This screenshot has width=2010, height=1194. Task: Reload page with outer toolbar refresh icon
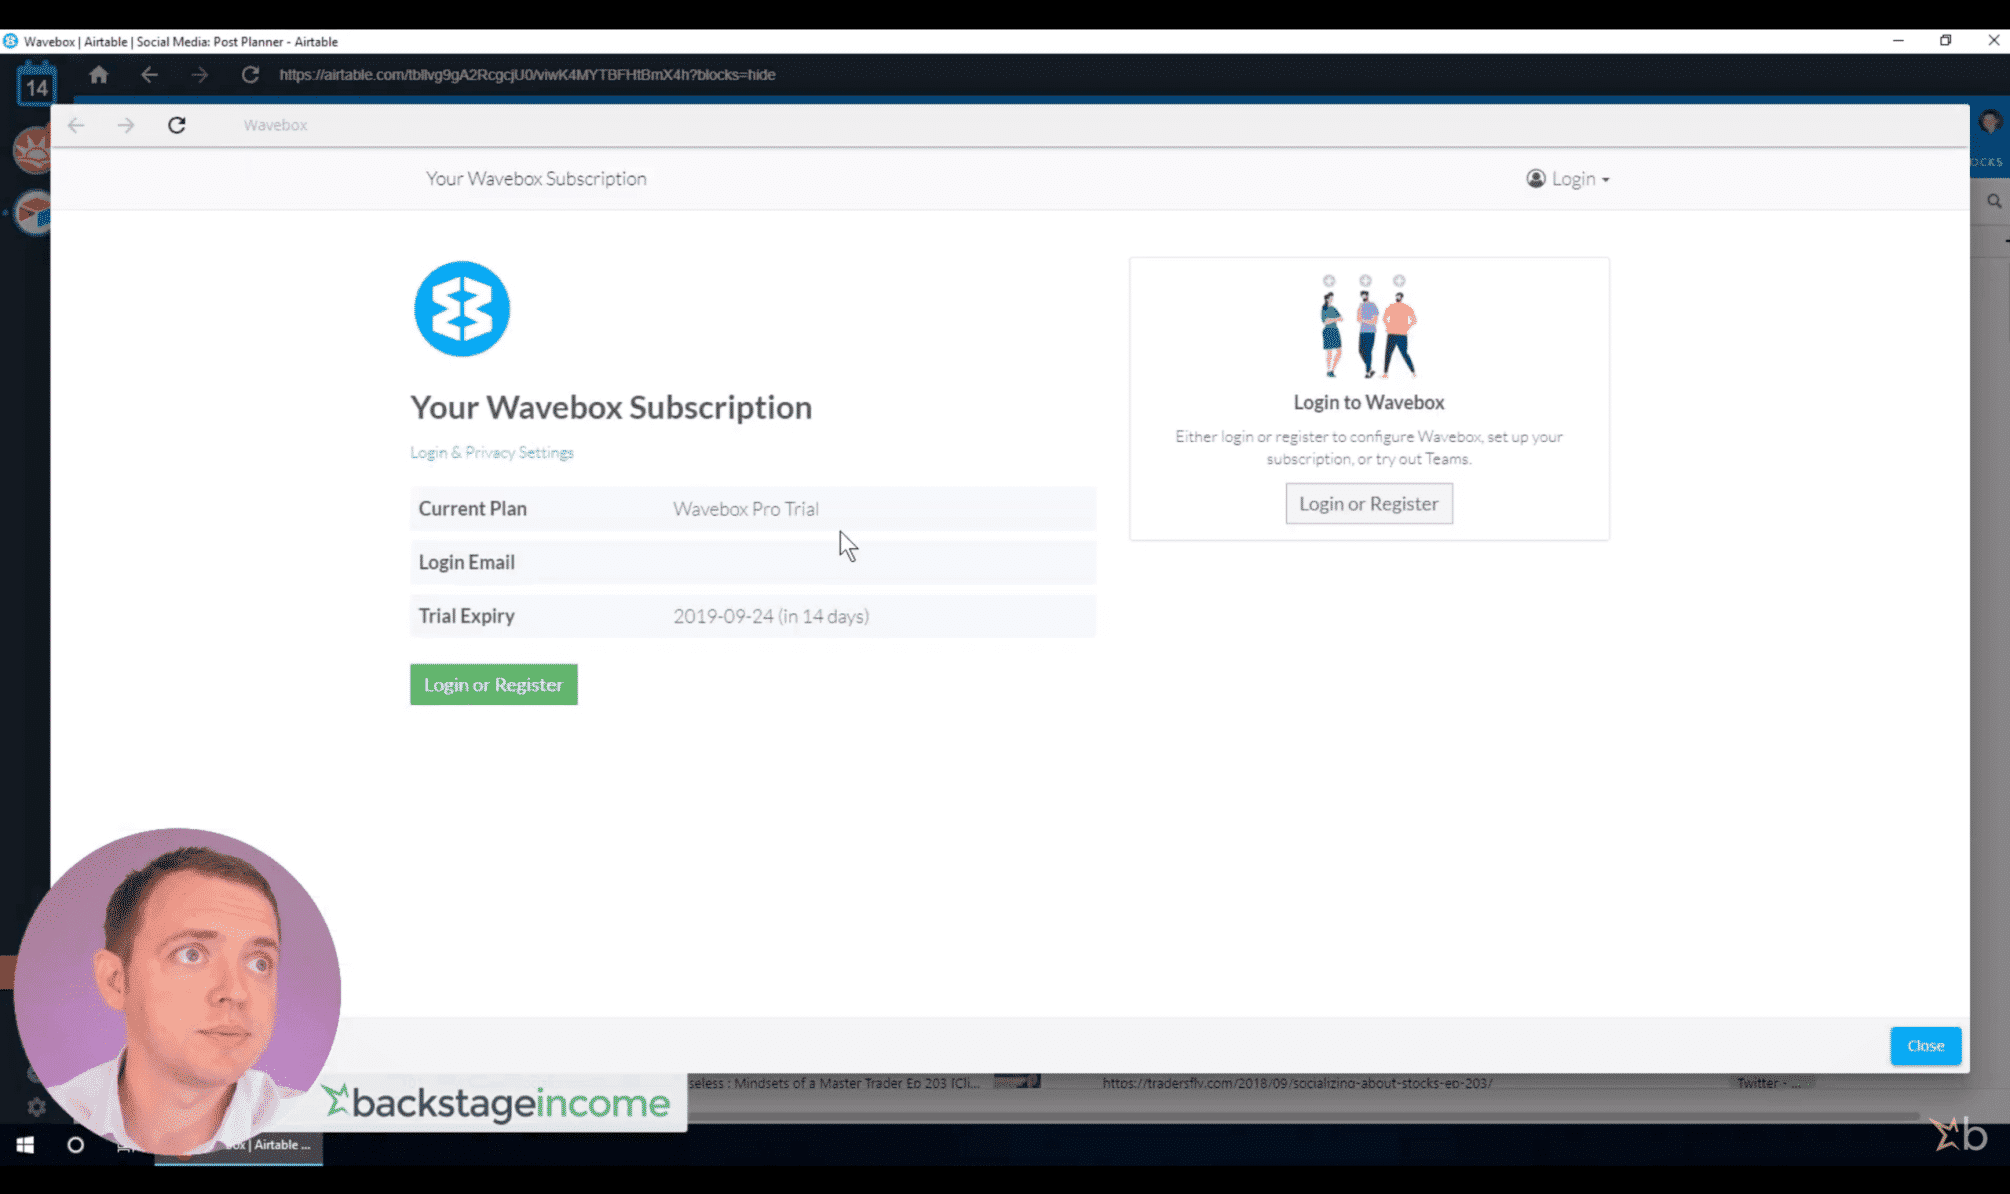250,75
